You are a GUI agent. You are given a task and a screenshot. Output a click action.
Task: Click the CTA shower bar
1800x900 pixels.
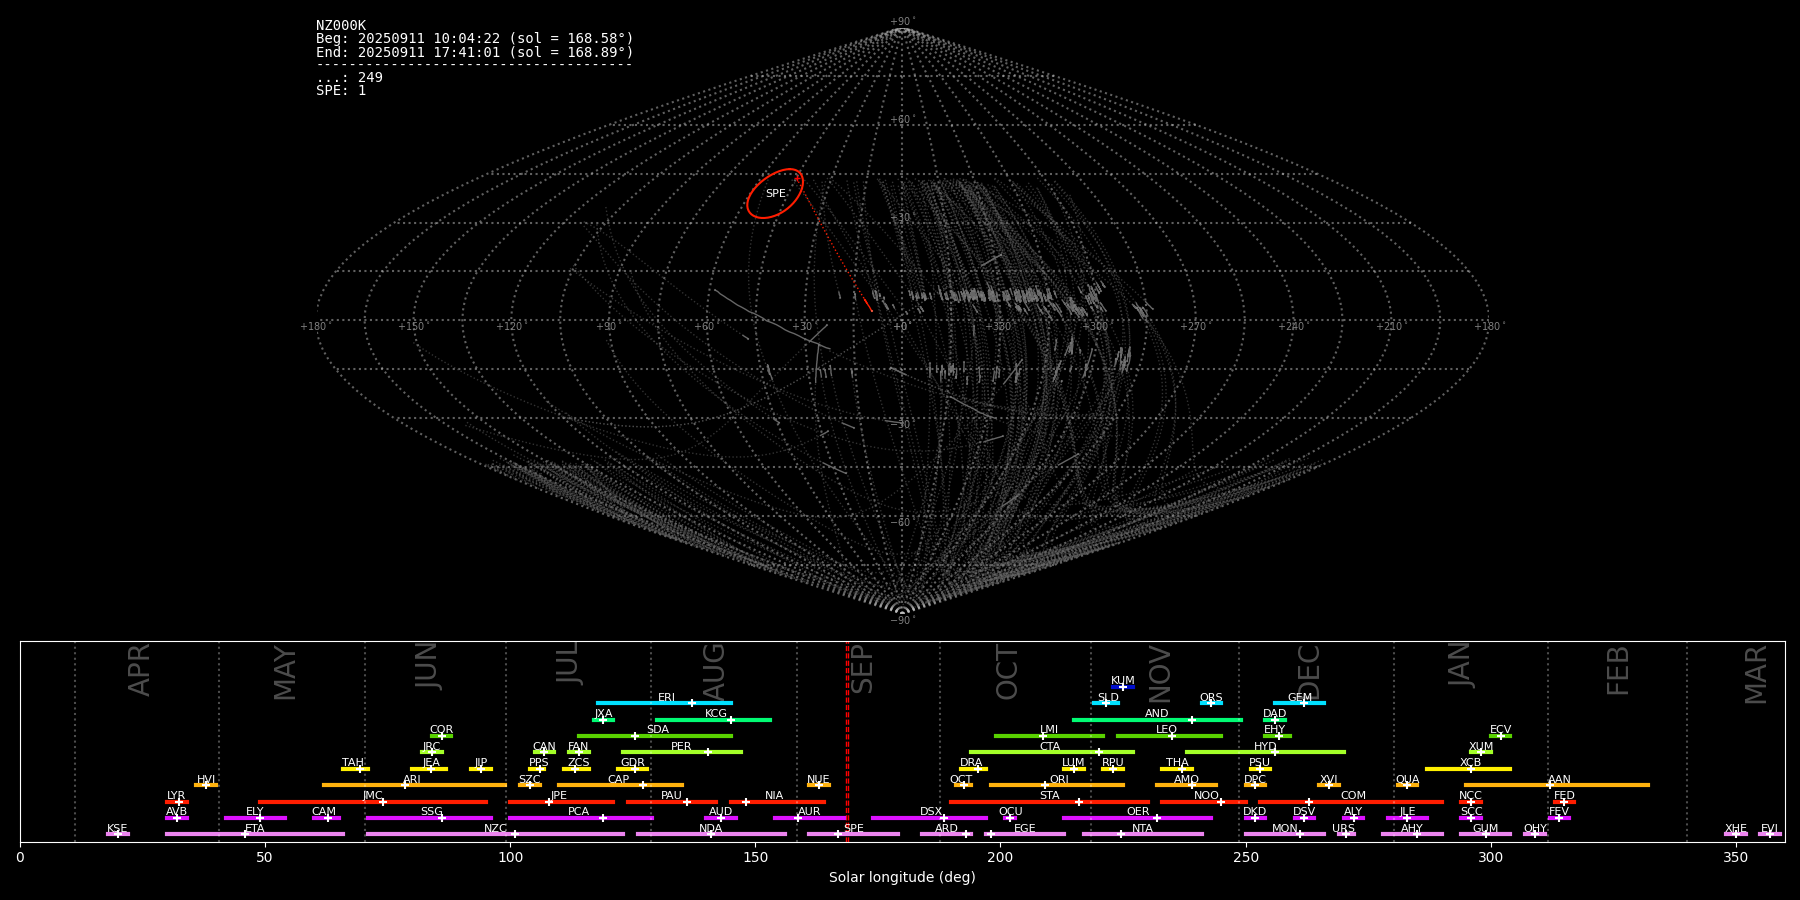click(1052, 752)
